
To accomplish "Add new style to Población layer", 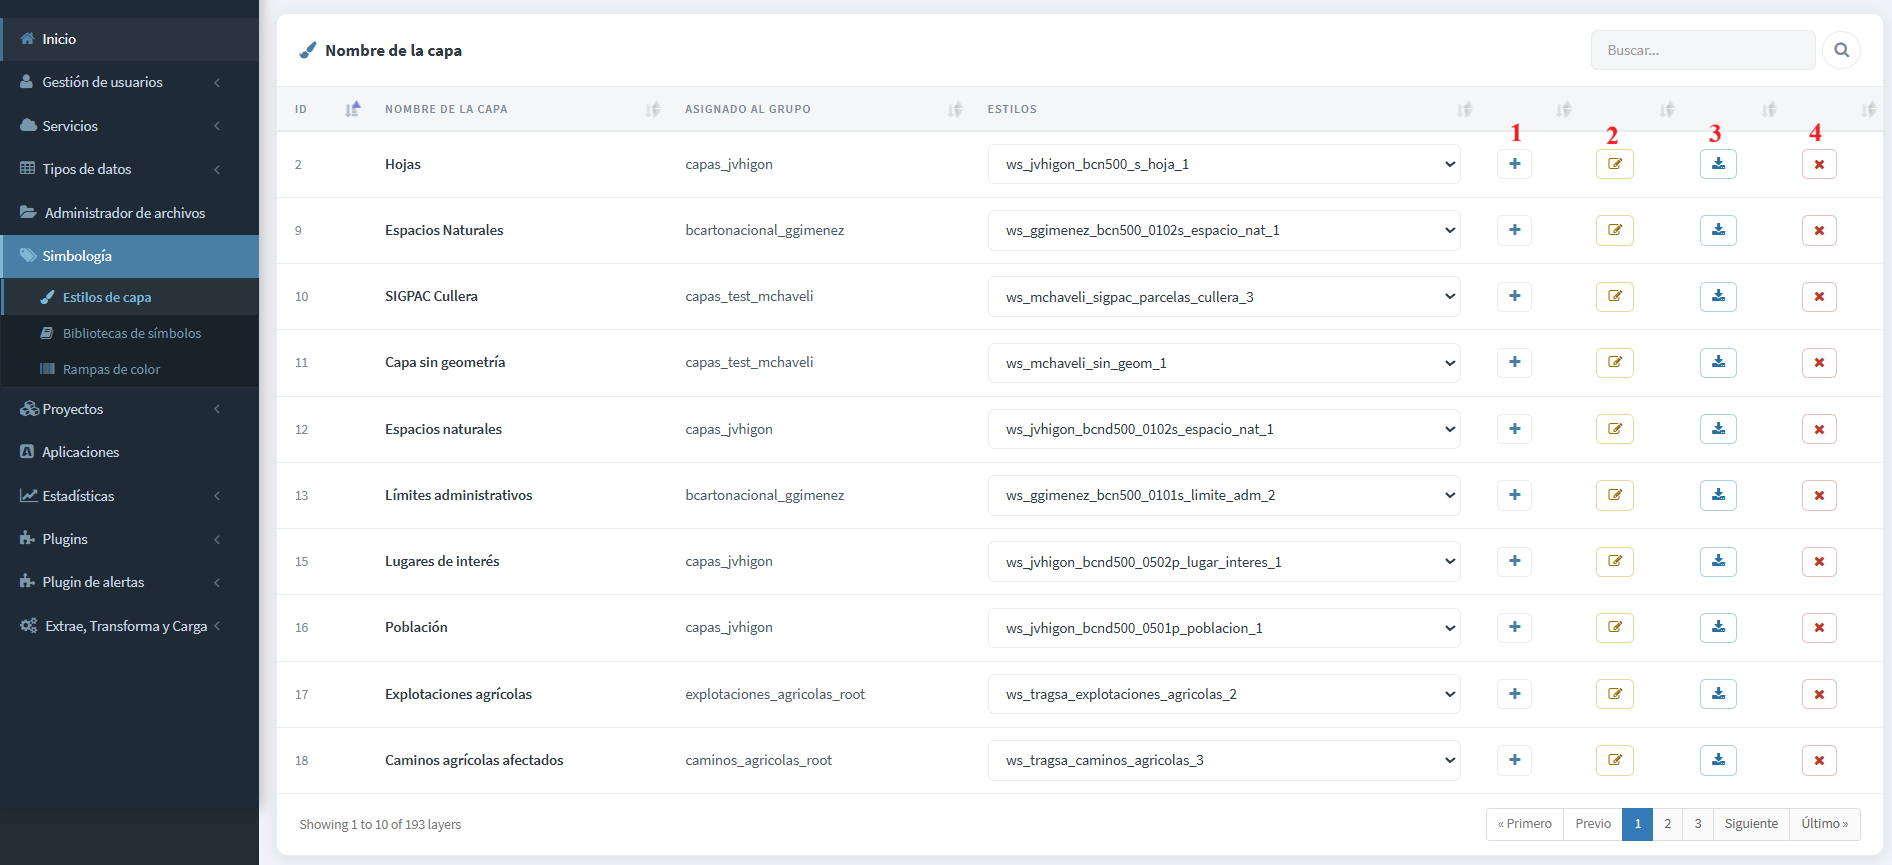I will point(1514,627).
